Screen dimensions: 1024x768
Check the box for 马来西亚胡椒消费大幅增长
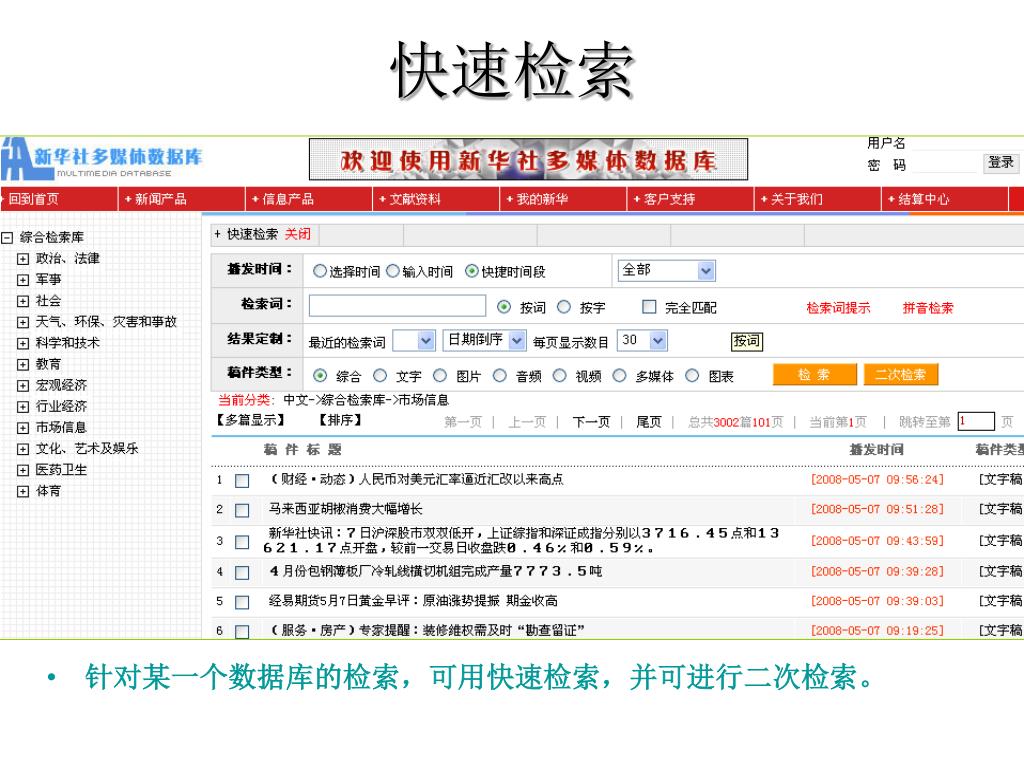(x=242, y=511)
